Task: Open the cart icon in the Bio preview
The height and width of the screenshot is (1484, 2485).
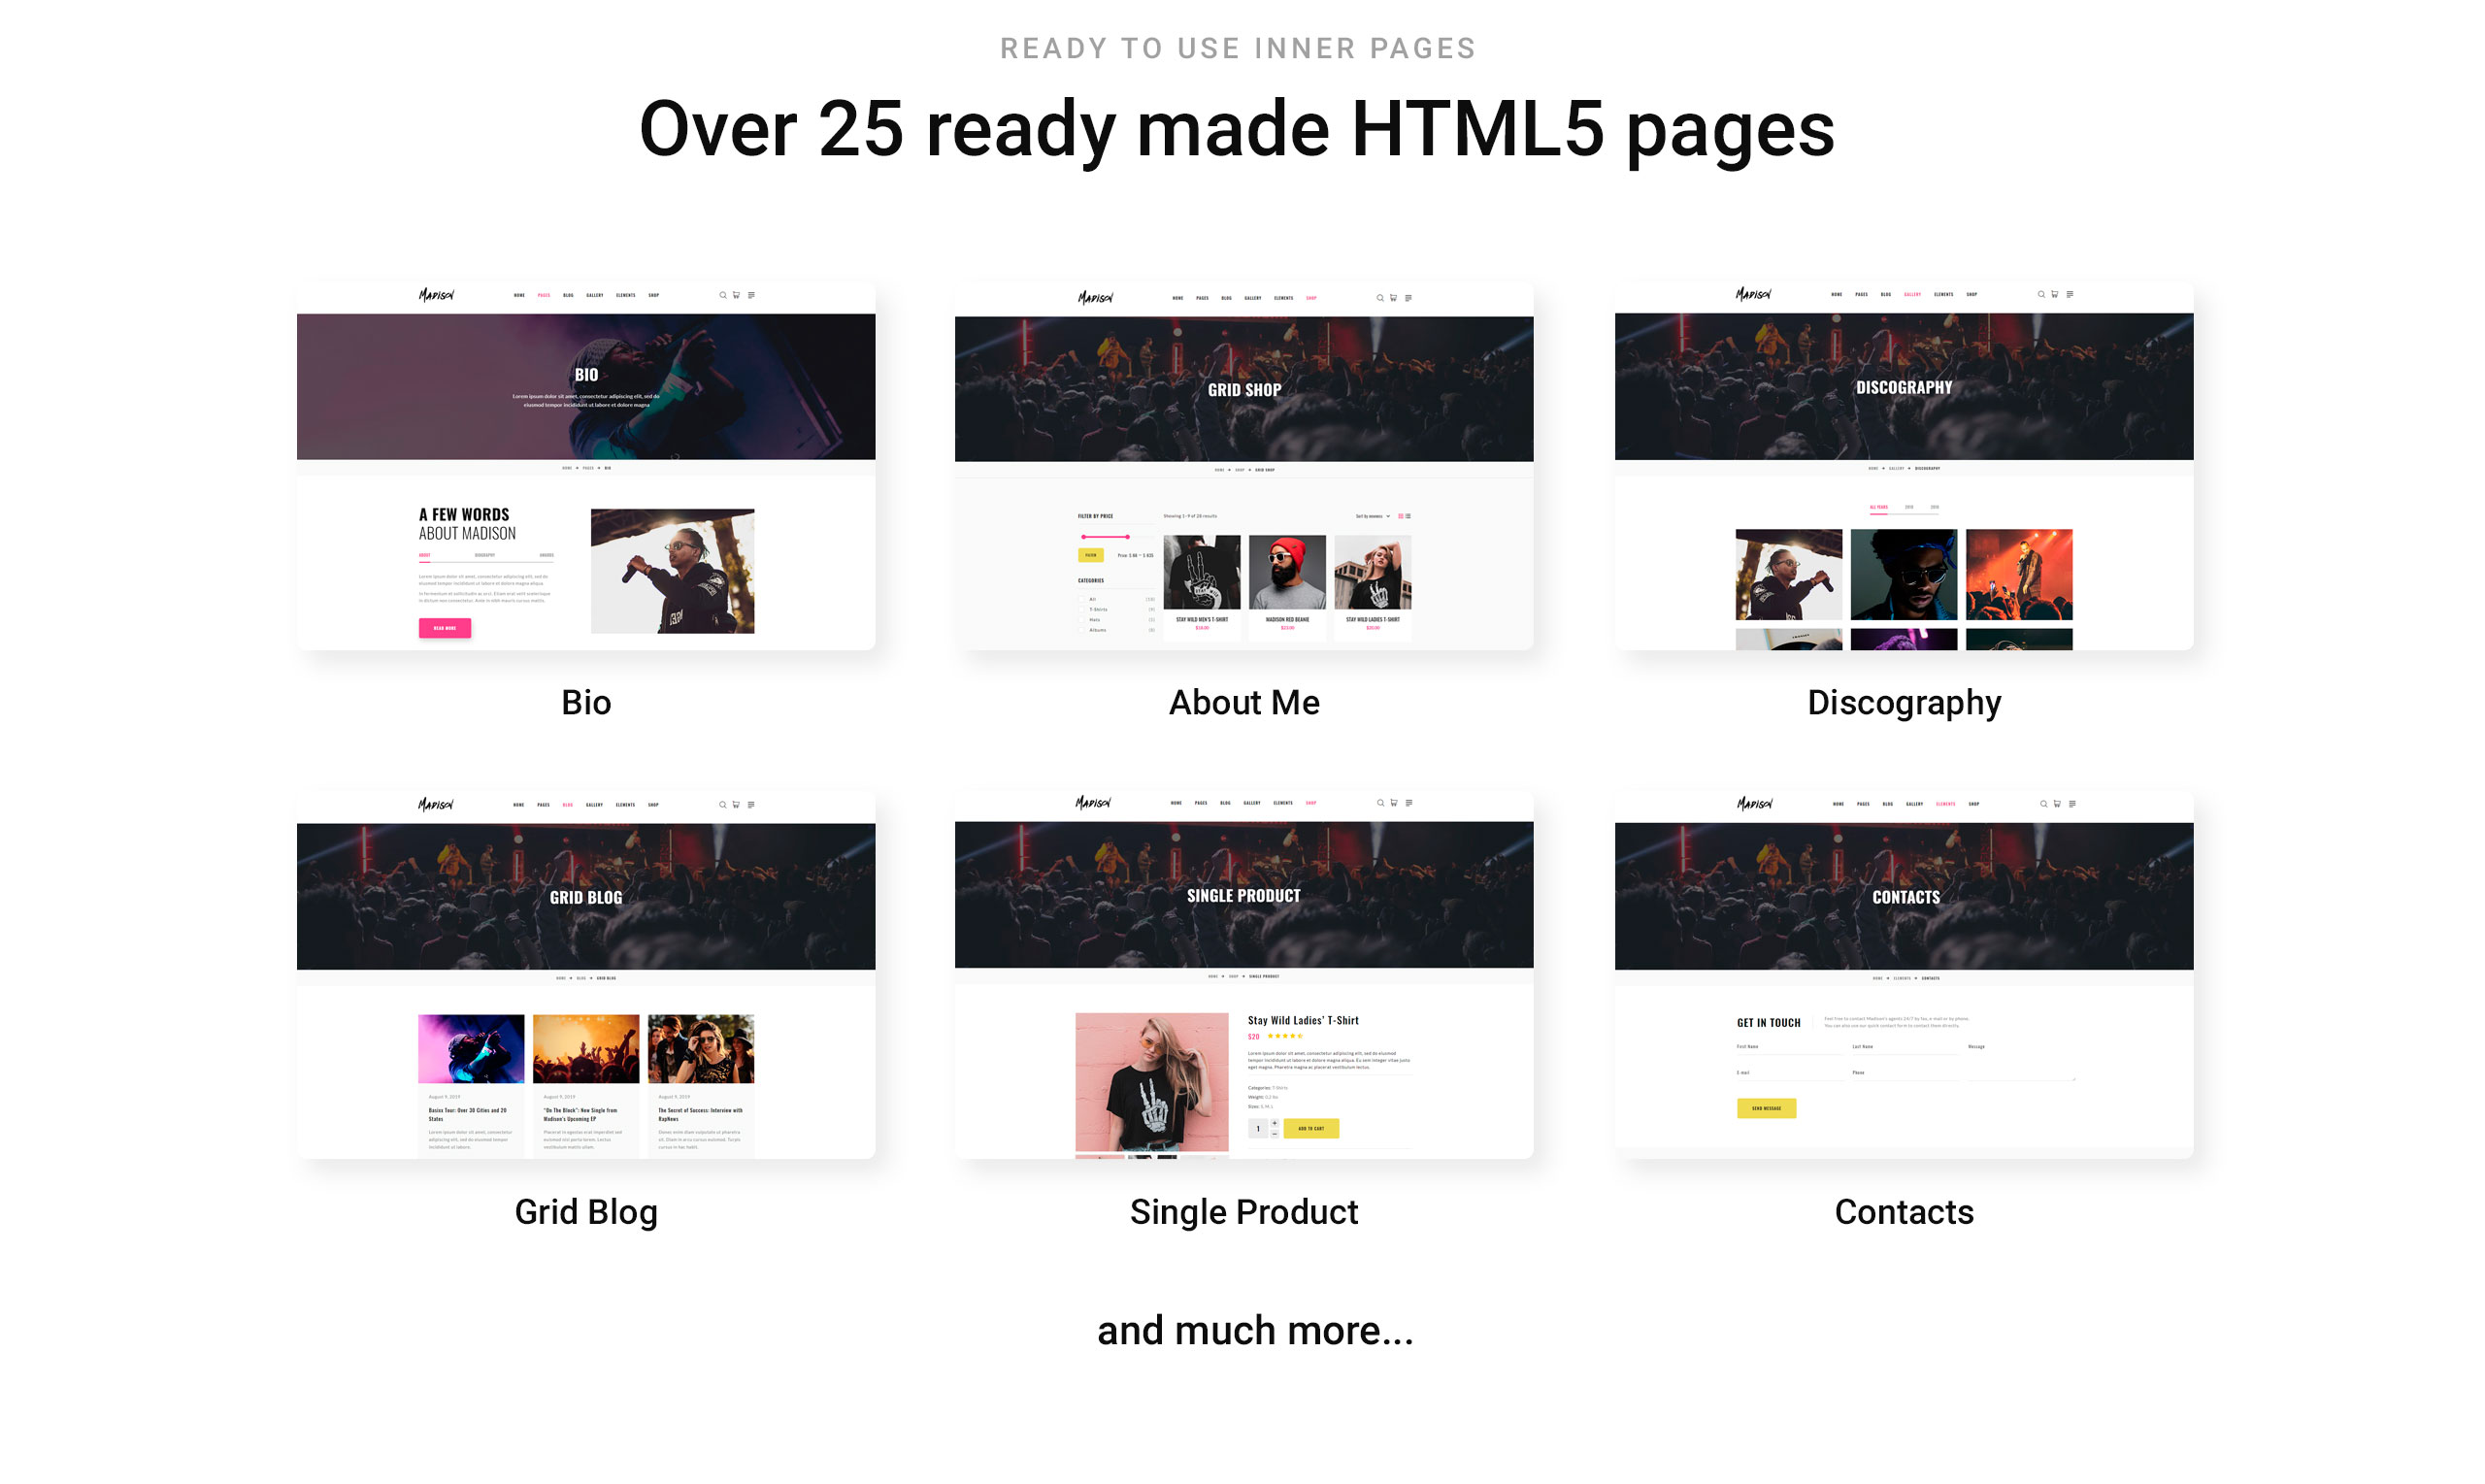Action: coord(738,296)
